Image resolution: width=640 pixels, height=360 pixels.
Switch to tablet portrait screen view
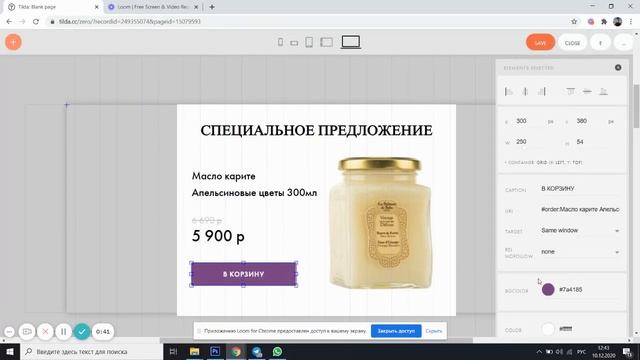pos(309,42)
